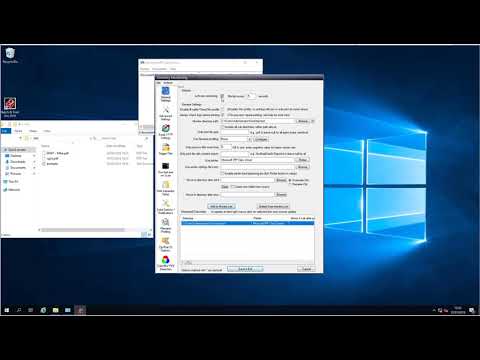The width and height of the screenshot is (480, 360).
Task: Open Email / FTP Settings in the sidebar
Action: (x=166, y=132)
